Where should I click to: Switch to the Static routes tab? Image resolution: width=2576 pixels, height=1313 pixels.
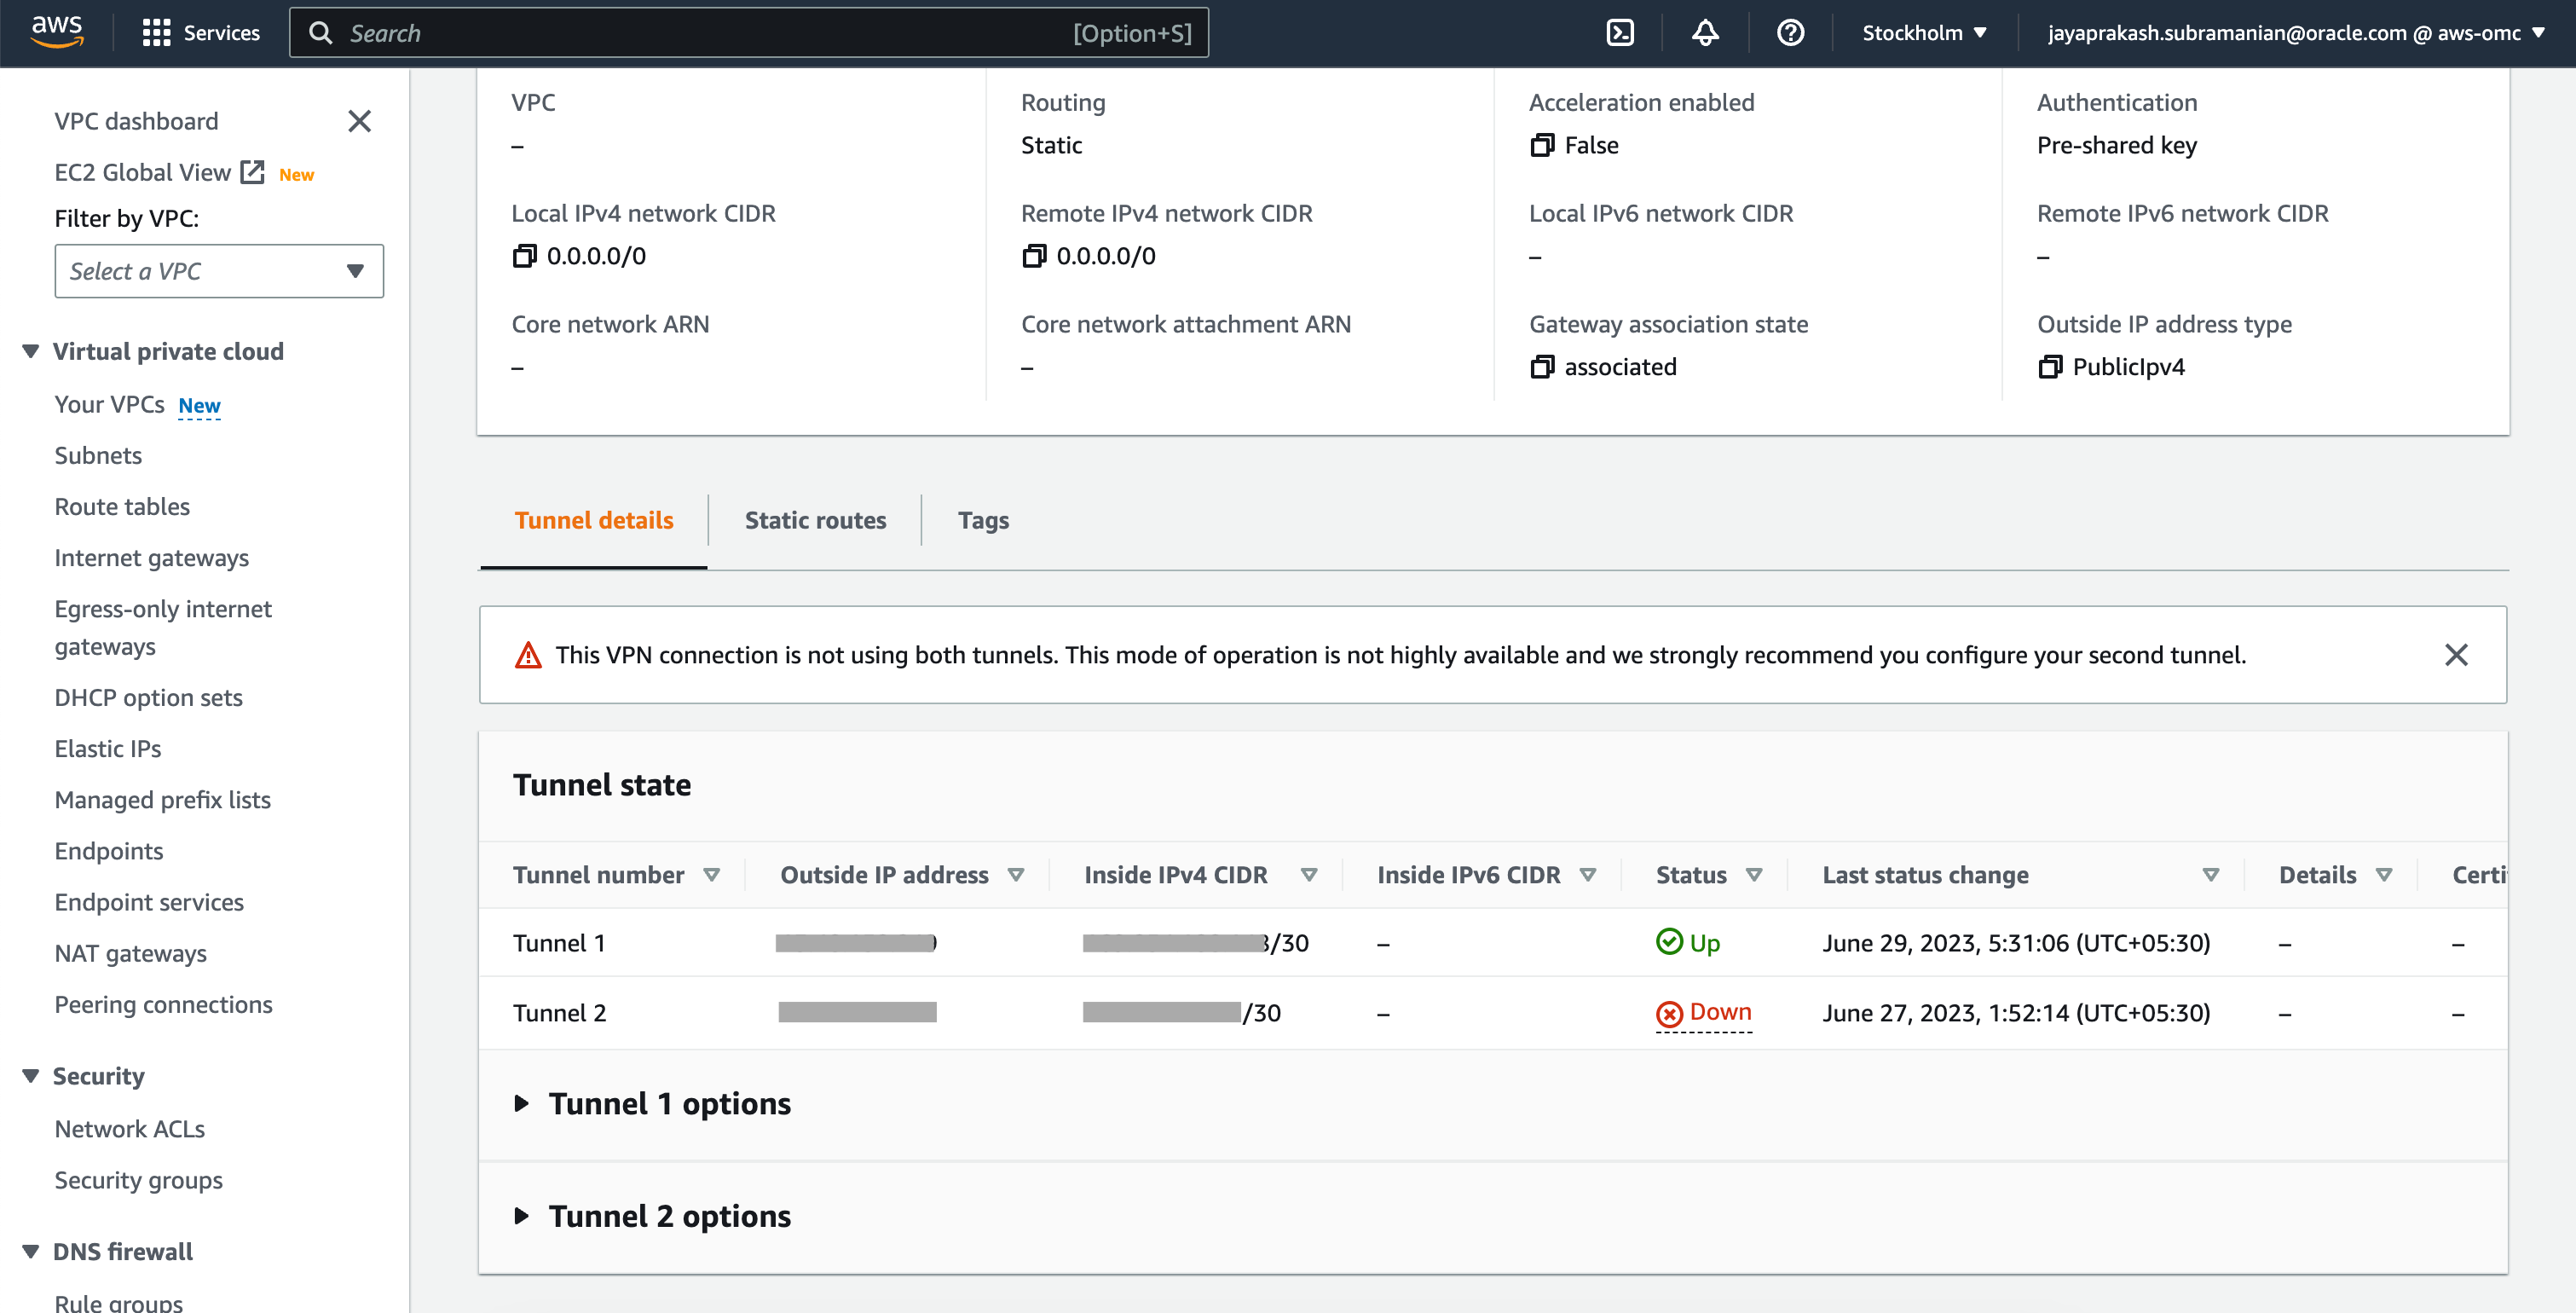815,520
